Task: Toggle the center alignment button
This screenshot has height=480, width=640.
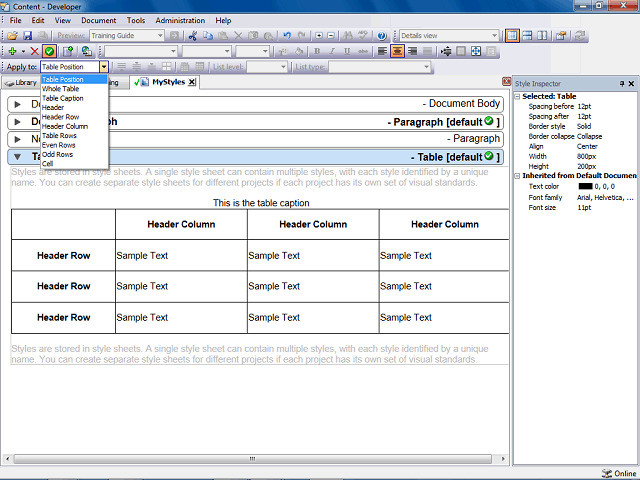Action: (397, 51)
